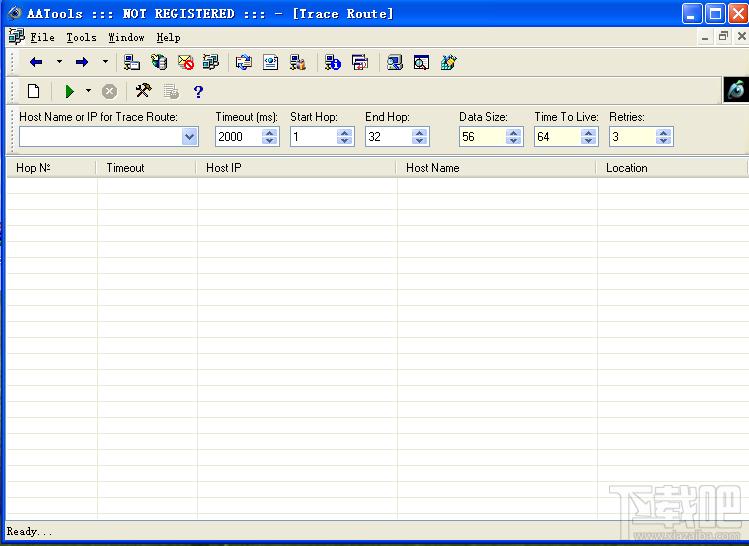This screenshot has height=546, width=749.
Task: Click the Retries field showing 3
Action: [x=632, y=137]
